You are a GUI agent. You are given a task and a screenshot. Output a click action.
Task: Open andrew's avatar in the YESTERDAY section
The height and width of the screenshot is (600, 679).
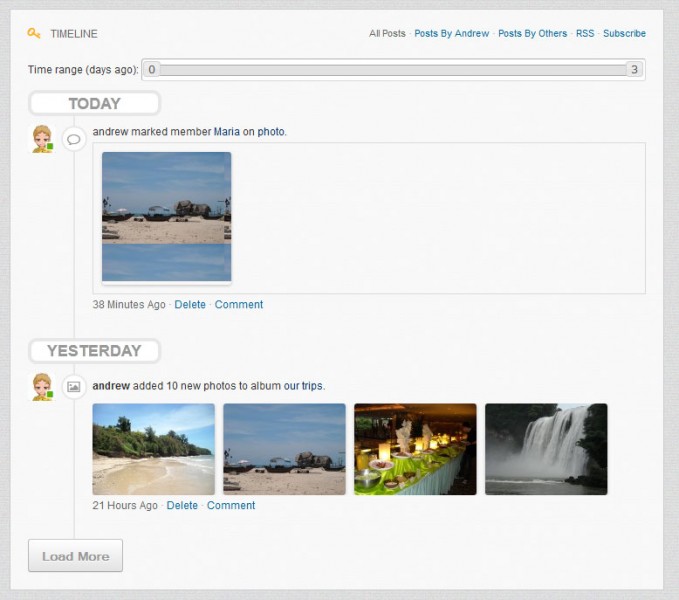click(42, 387)
